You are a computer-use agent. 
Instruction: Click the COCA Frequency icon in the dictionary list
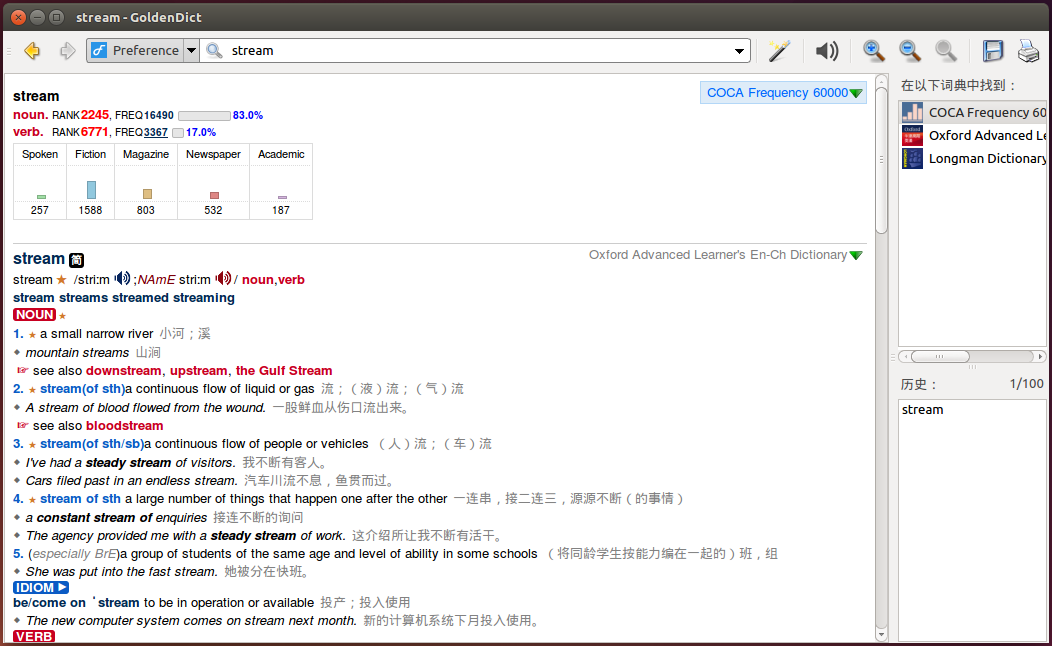coord(912,113)
